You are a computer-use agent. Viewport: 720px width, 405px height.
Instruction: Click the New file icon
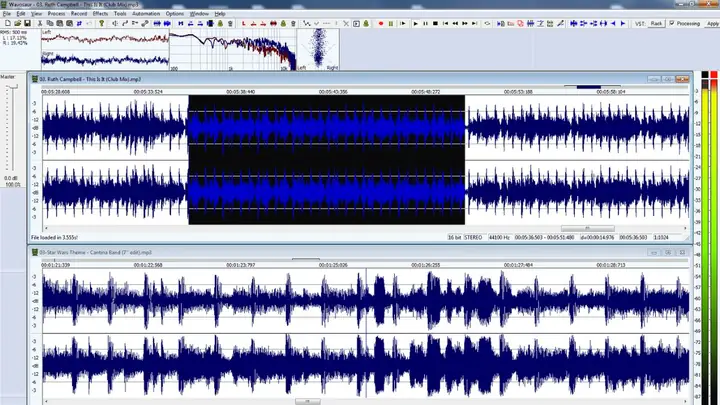click(8, 23)
